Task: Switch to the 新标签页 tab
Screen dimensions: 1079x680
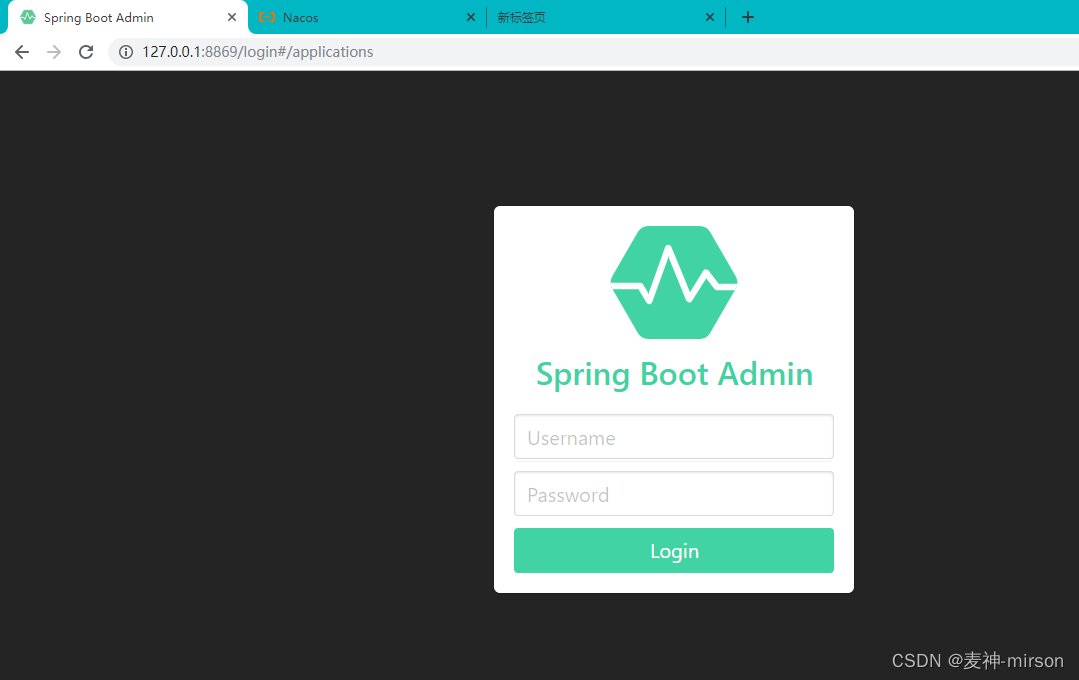Action: [x=605, y=17]
